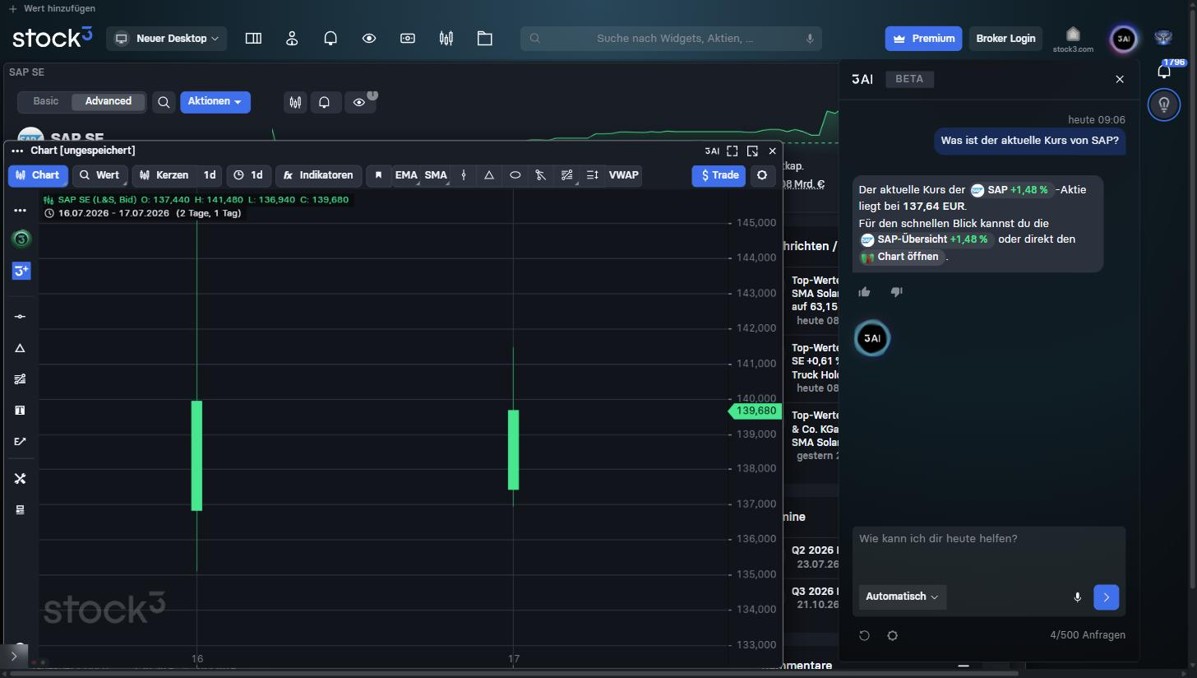
Task: Click the money banknote icon in top bar
Action: (408, 38)
